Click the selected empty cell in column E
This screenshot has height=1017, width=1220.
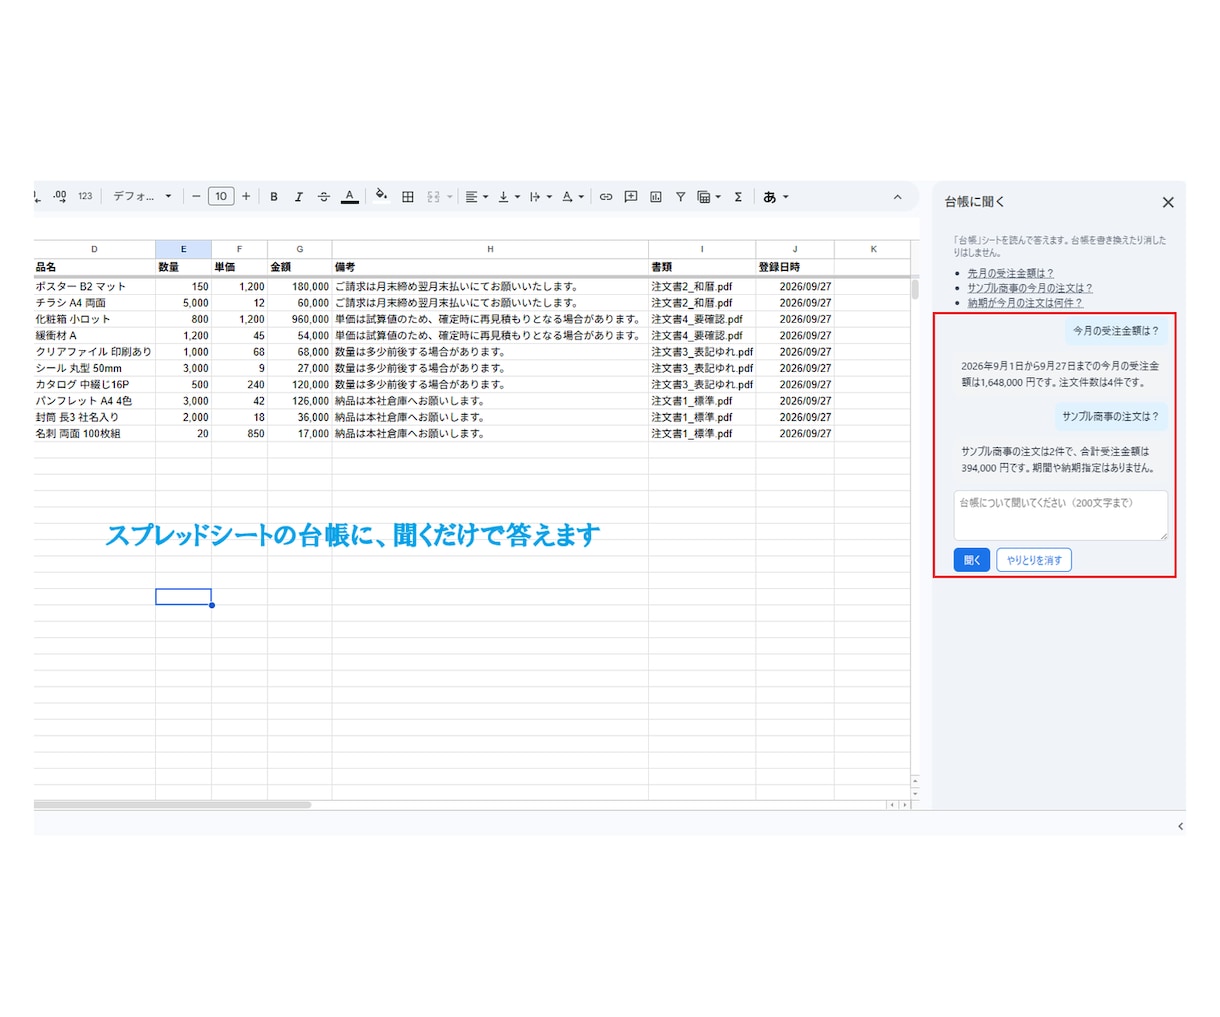[x=183, y=597]
